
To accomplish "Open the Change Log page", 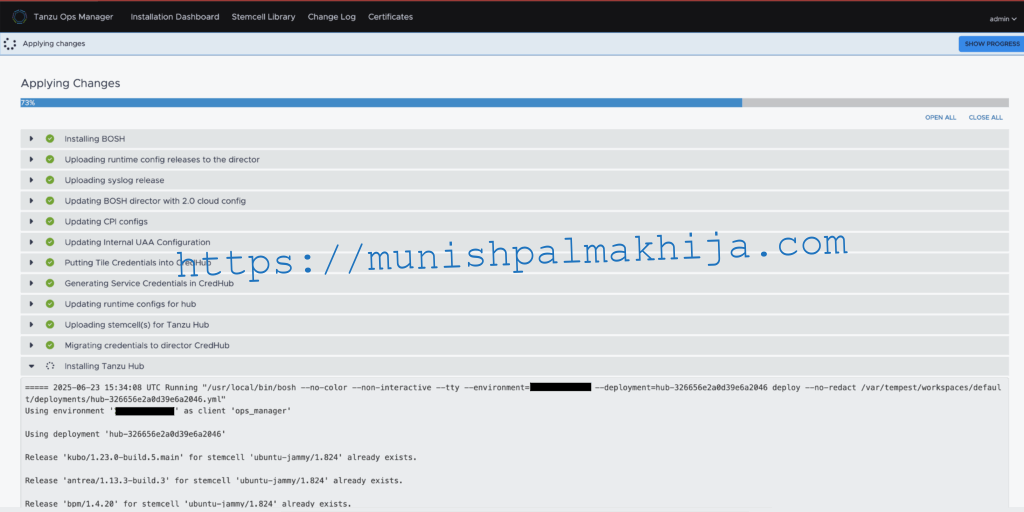I will point(332,17).
